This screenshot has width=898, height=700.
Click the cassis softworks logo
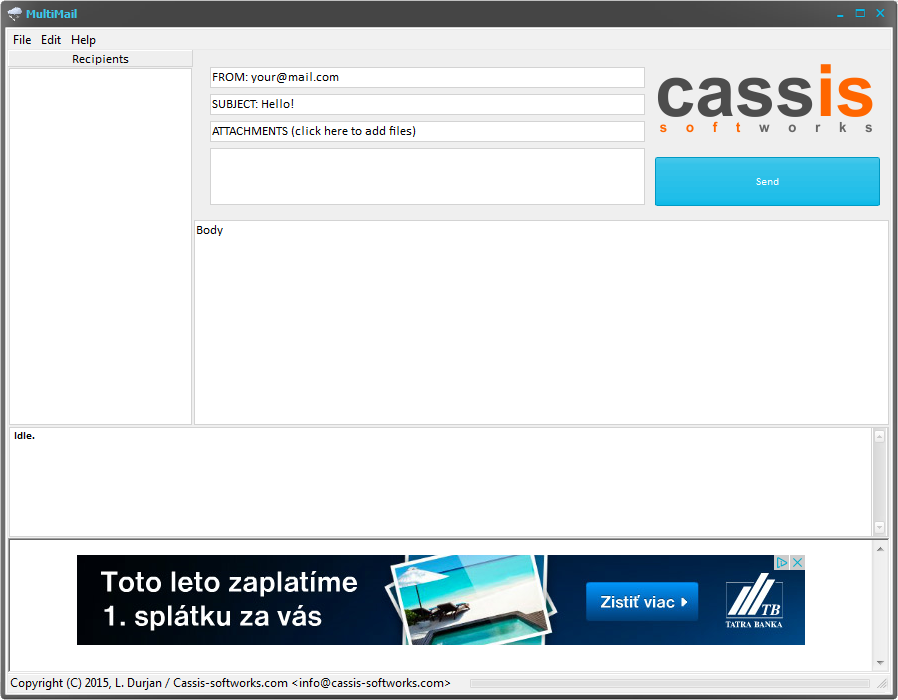pos(765,100)
